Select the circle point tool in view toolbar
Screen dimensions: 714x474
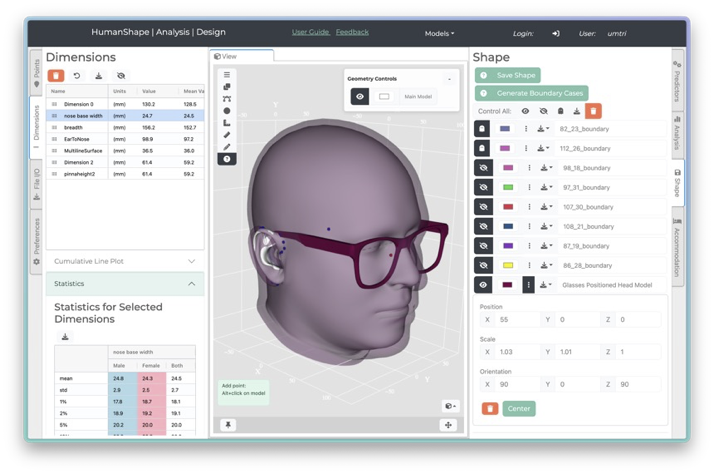point(227,111)
